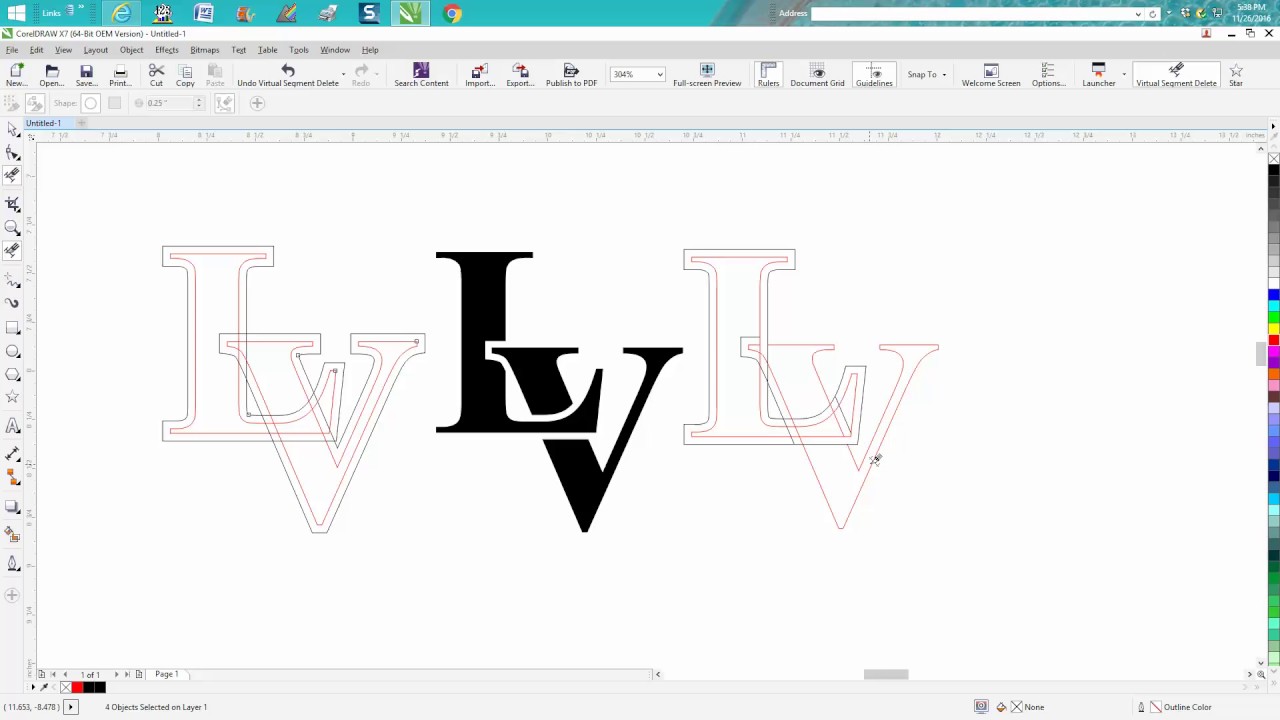The image size is (1280, 720).
Task: Expand the cursor coordinates flyout arrow
Action: pyautogui.click(x=70, y=707)
